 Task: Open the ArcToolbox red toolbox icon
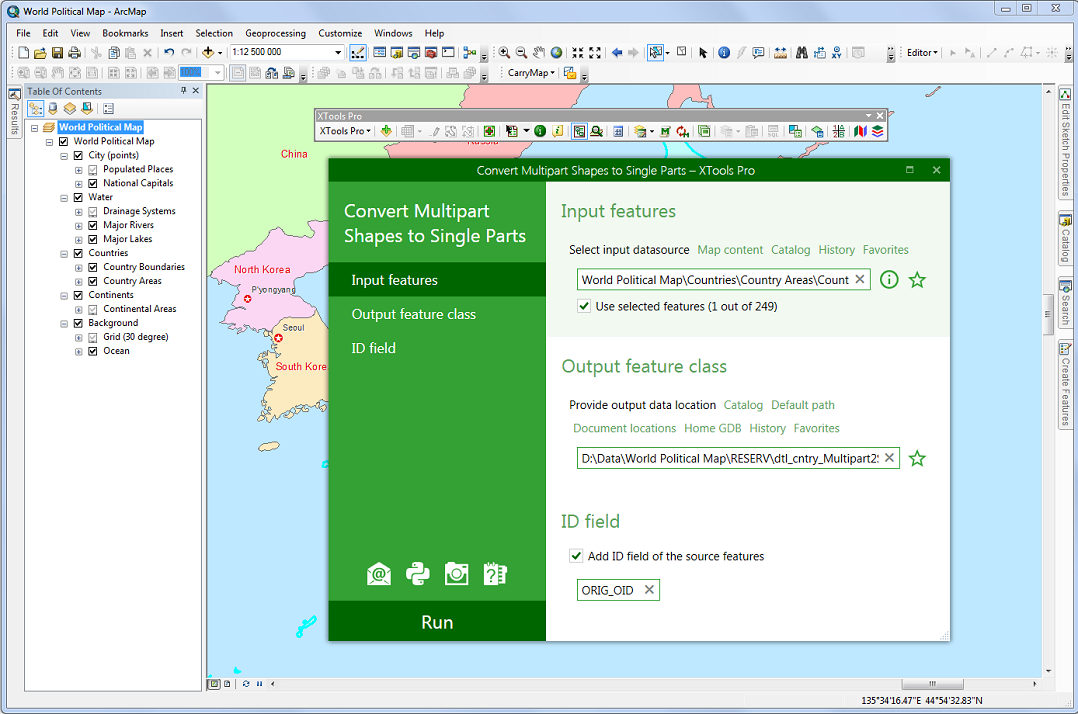(431, 53)
